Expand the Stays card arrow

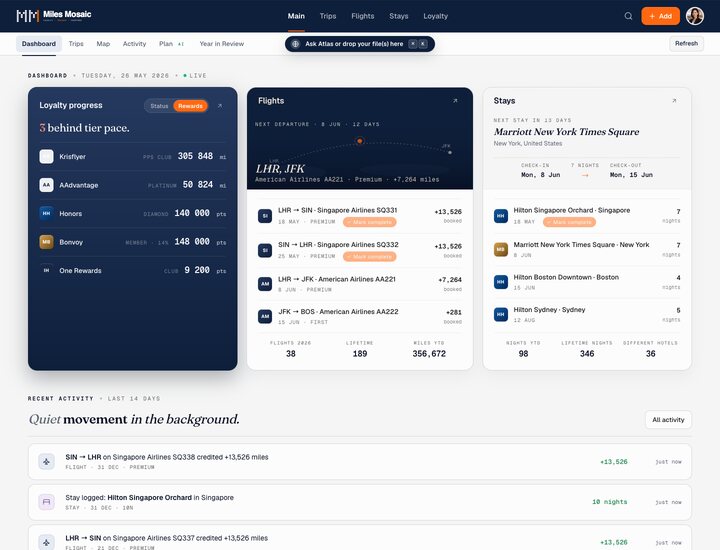coord(674,101)
